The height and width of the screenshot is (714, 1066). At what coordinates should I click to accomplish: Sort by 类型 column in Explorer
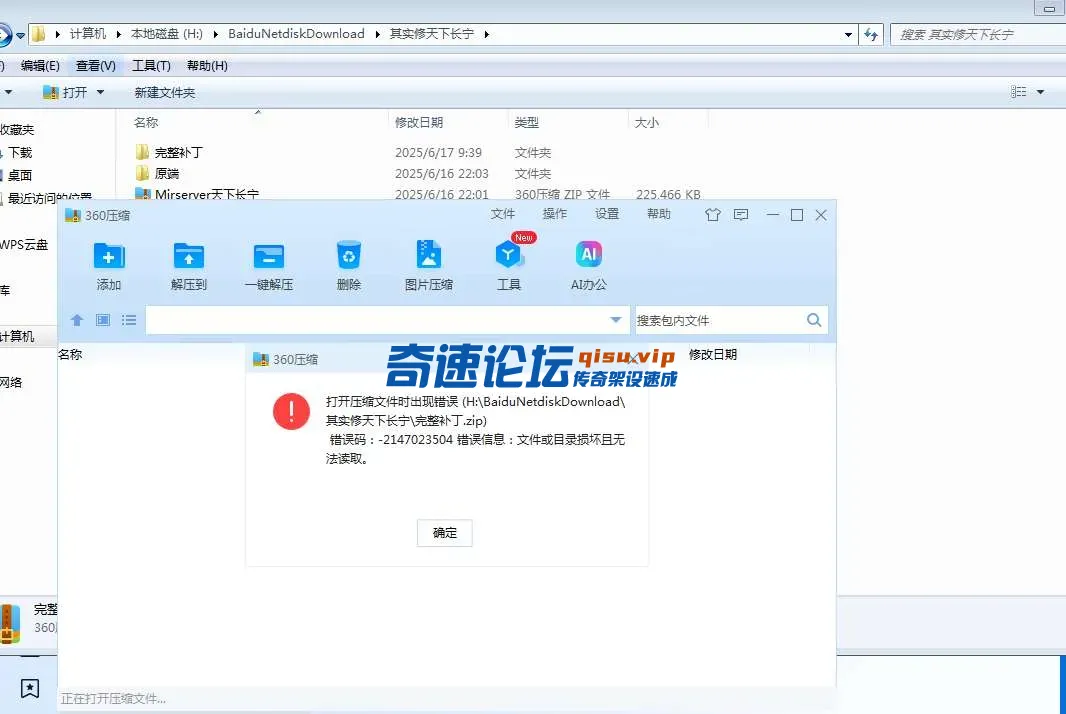point(526,122)
